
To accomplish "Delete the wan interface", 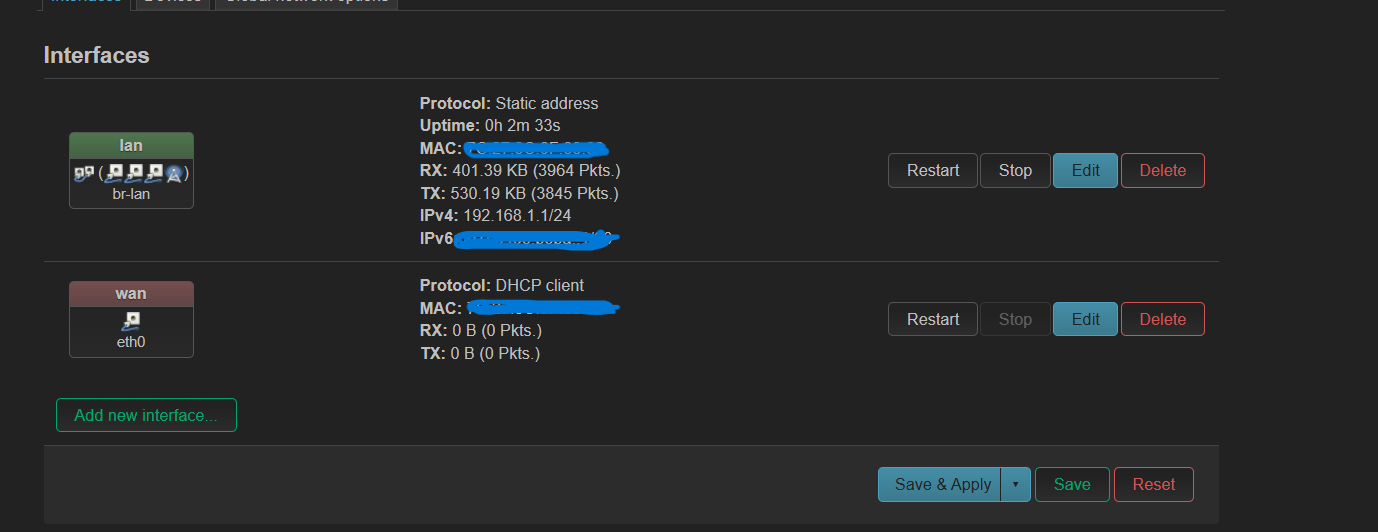I will [1163, 319].
